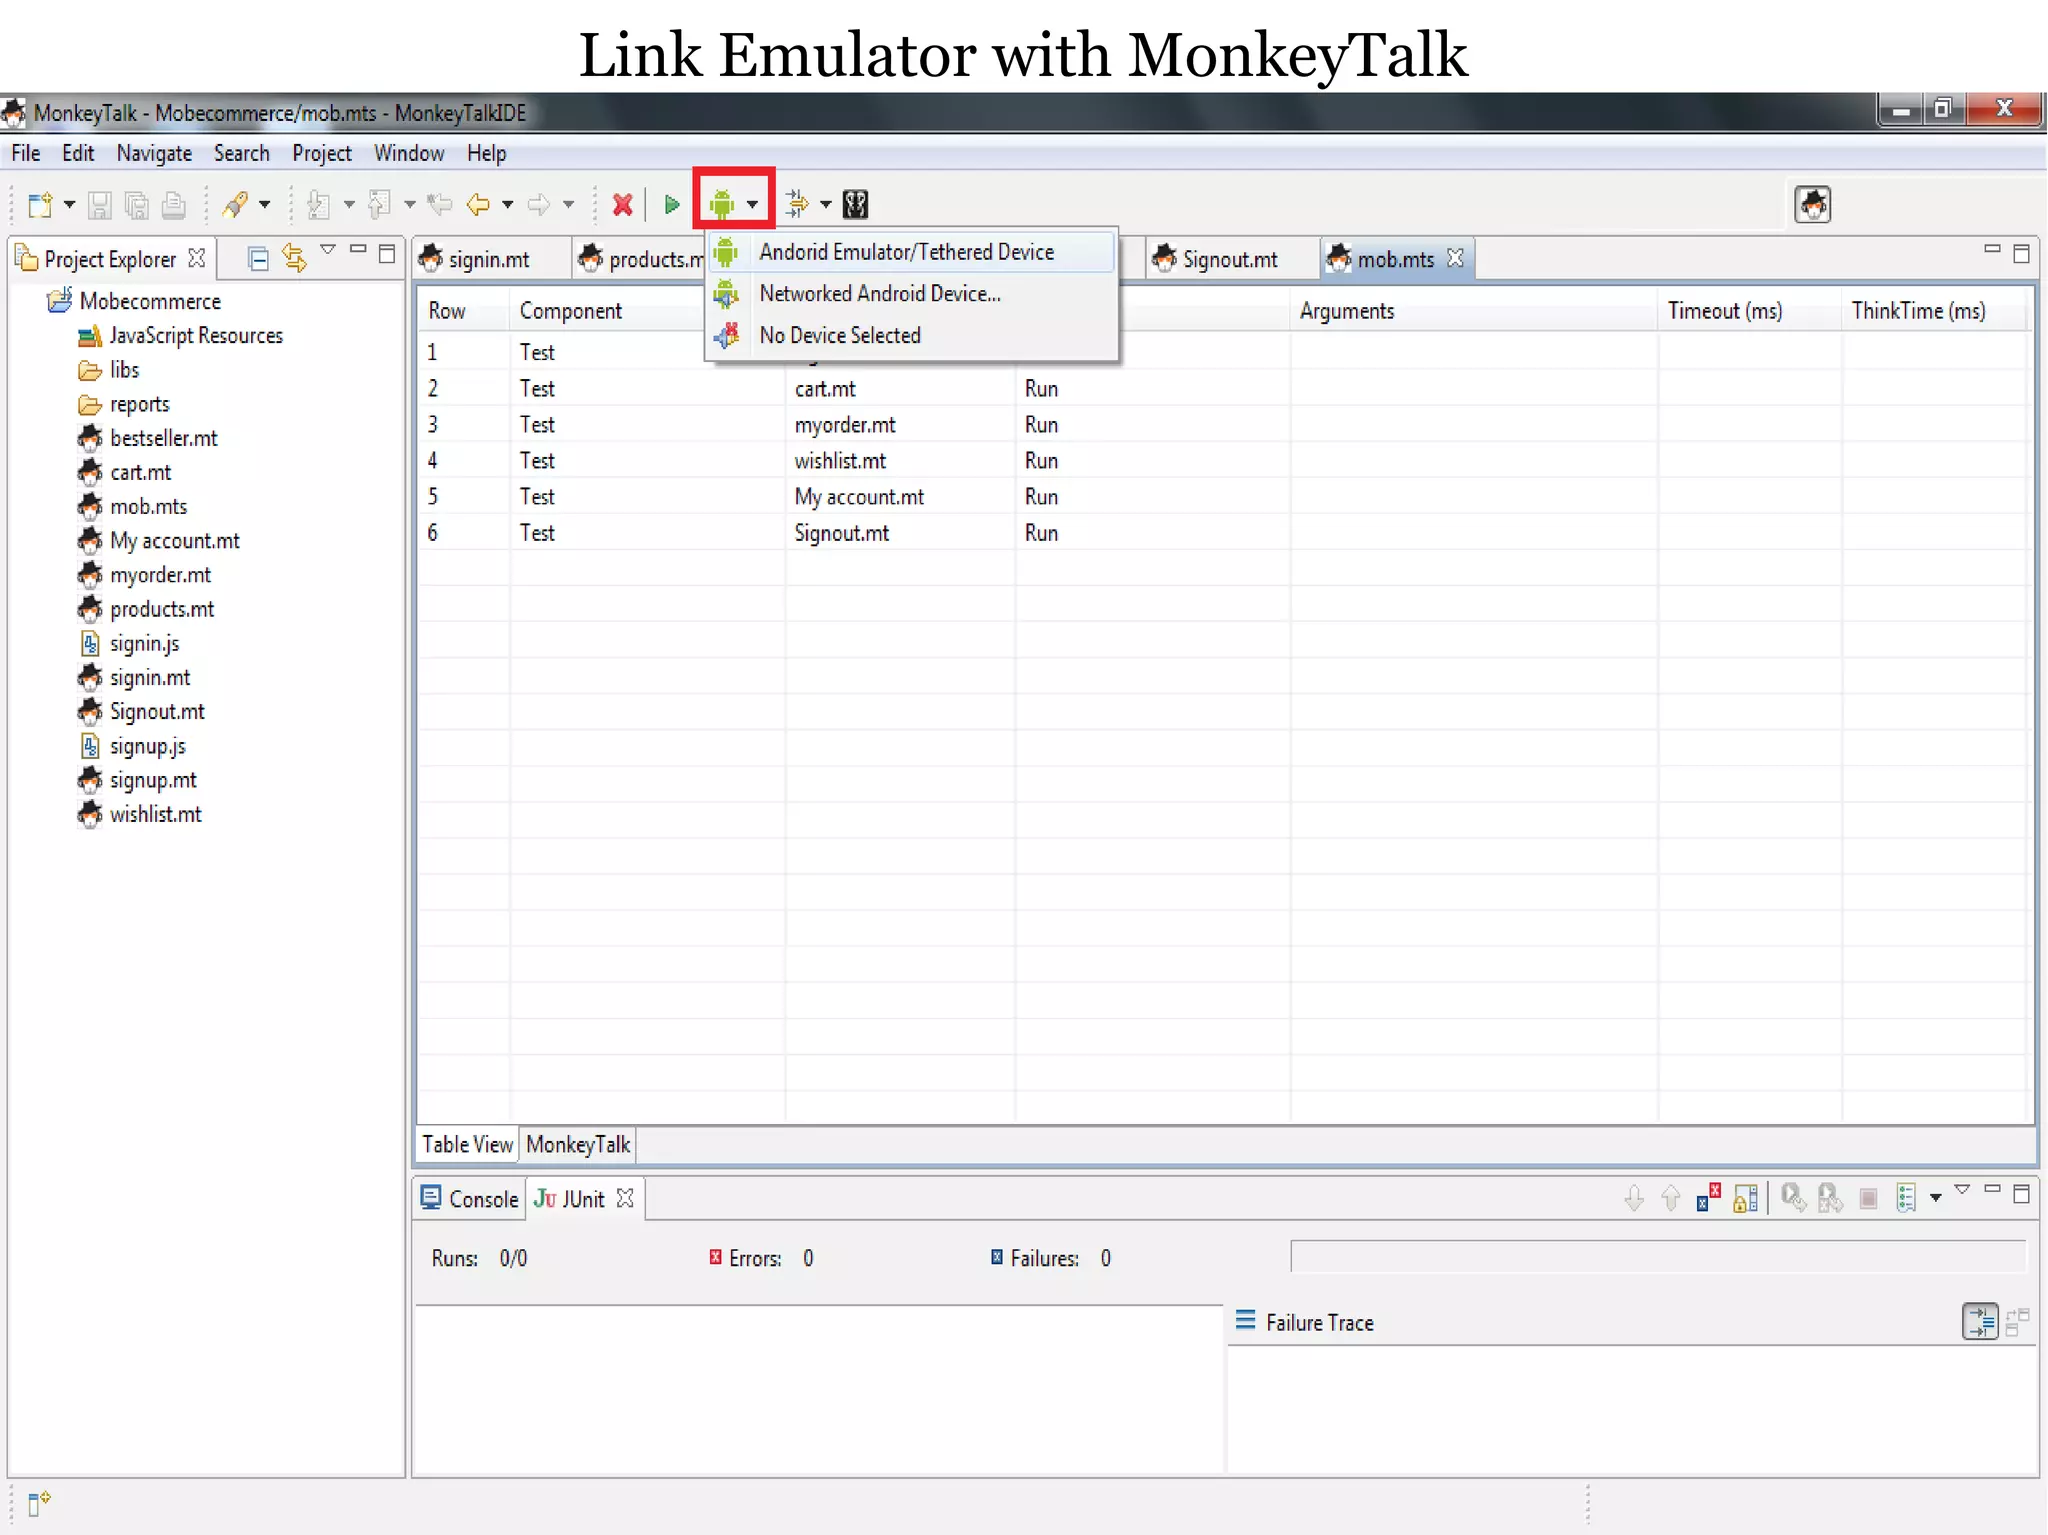Click the Previous Annotation toolbar icon
Viewport: 2048px width, 1535px height.
379,205
